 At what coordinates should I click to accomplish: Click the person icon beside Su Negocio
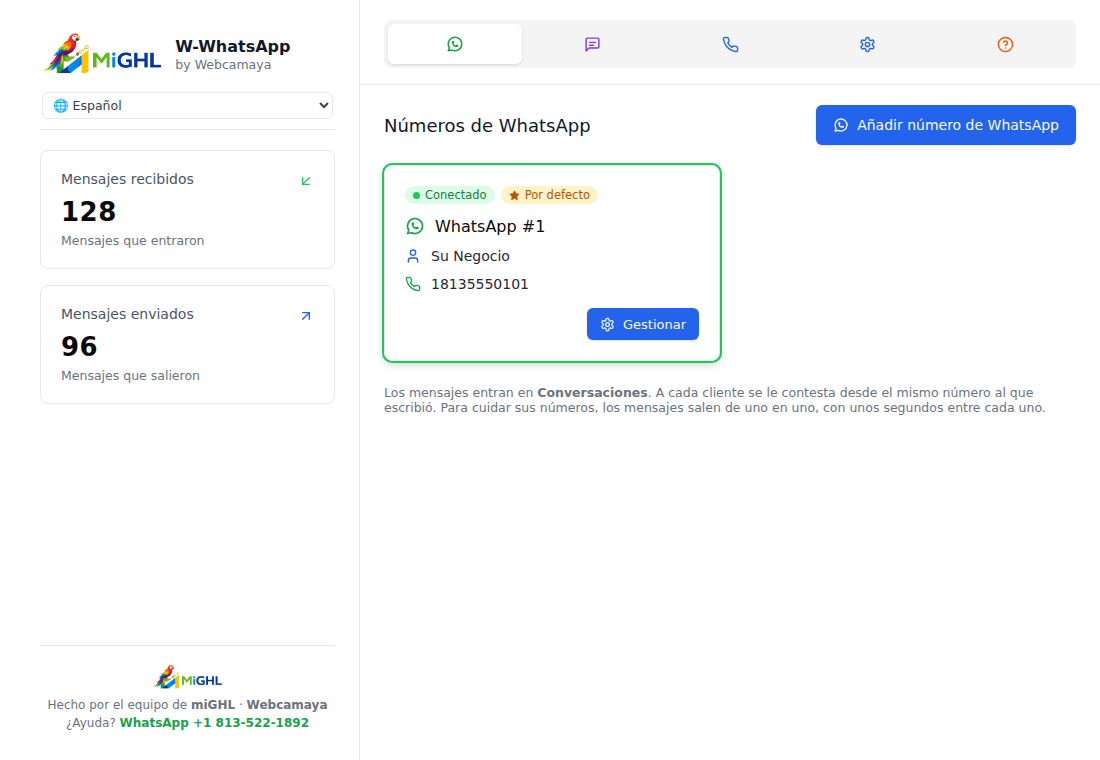point(413,256)
